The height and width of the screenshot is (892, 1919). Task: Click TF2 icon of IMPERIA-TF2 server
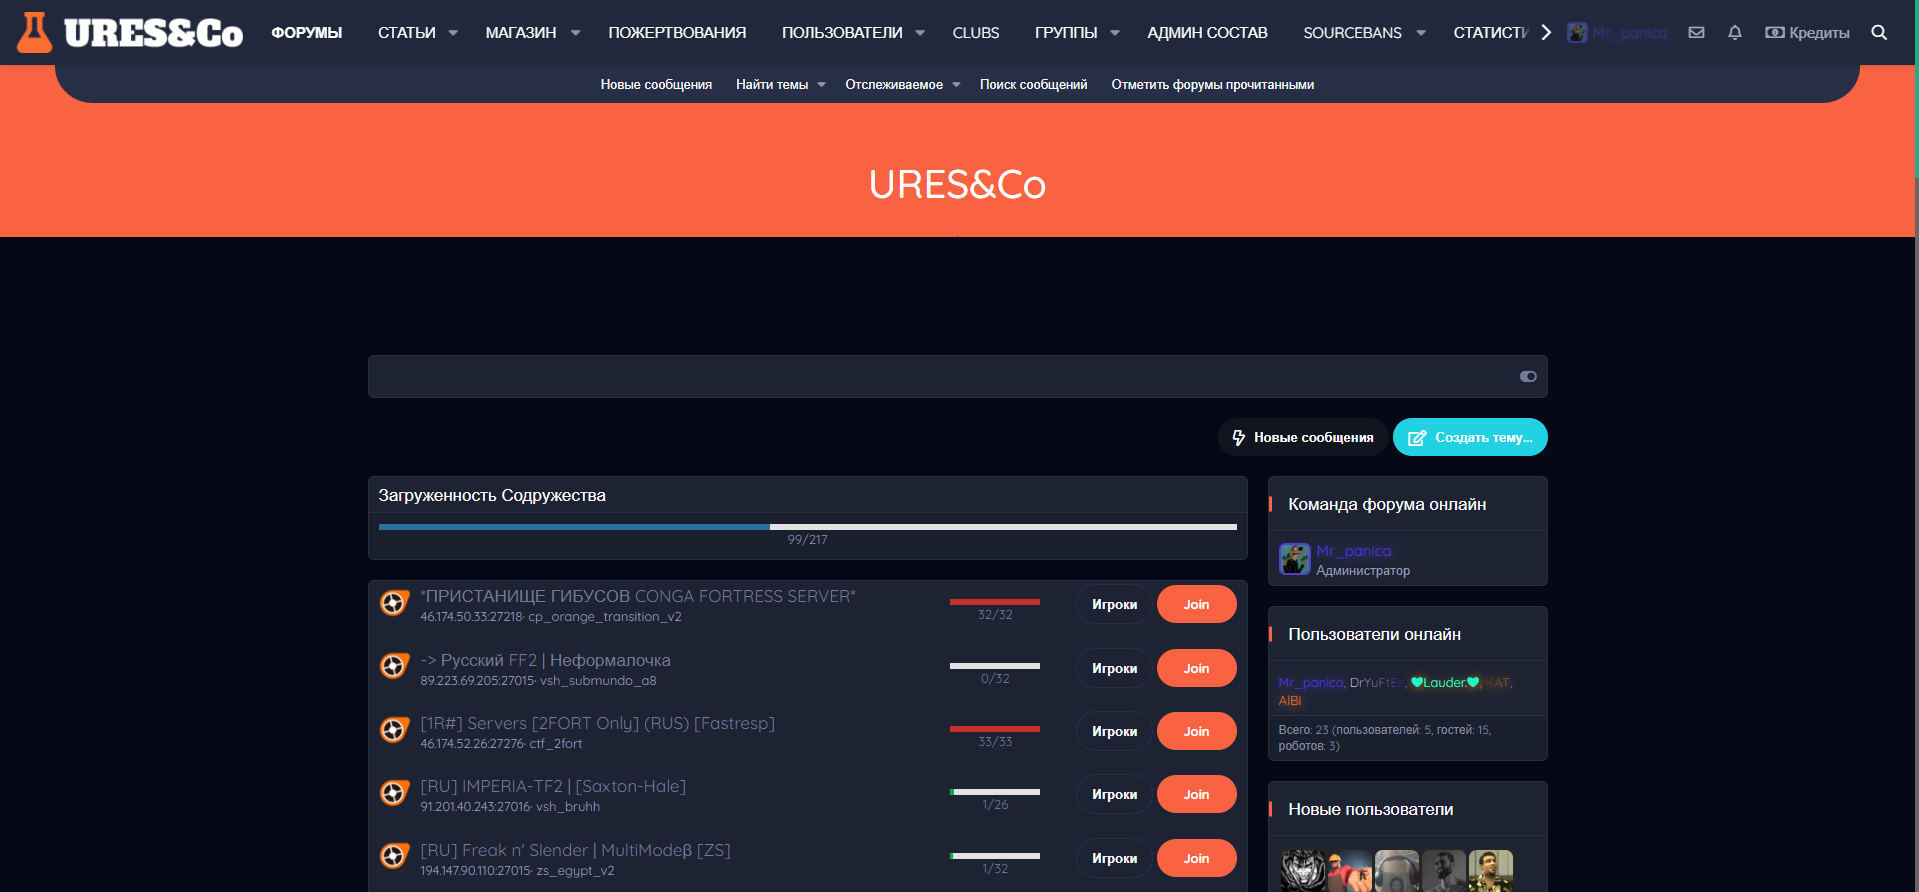[x=394, y=794]
